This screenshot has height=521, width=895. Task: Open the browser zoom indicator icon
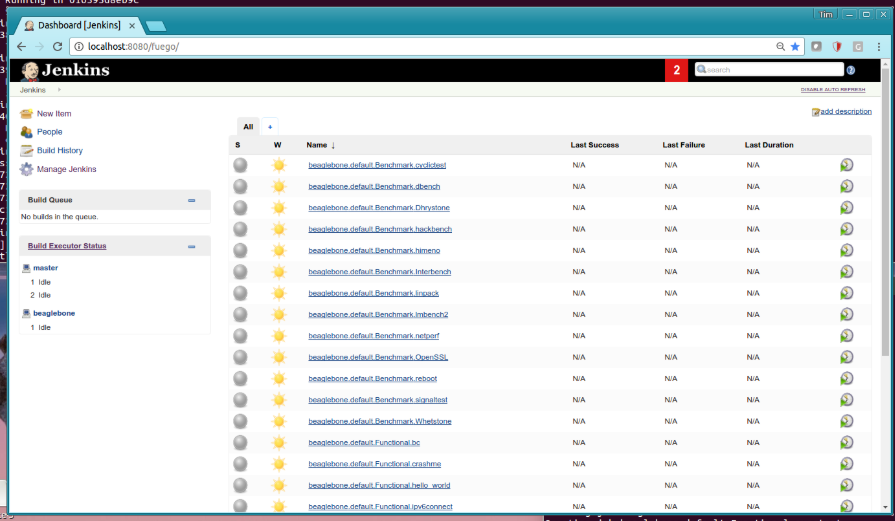tap(780, 47)
